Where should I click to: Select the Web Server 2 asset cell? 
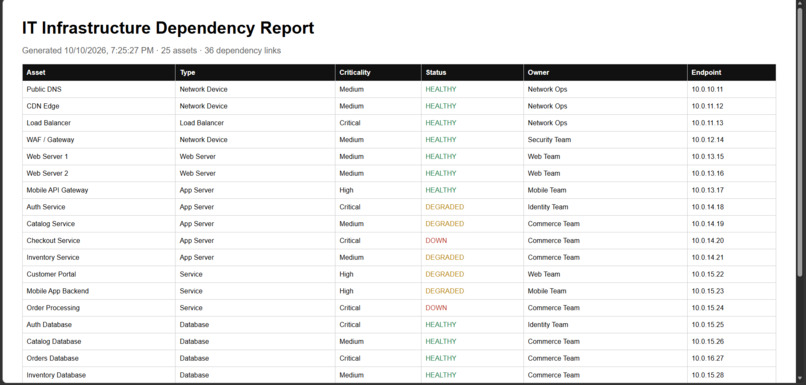click(99, 173)
